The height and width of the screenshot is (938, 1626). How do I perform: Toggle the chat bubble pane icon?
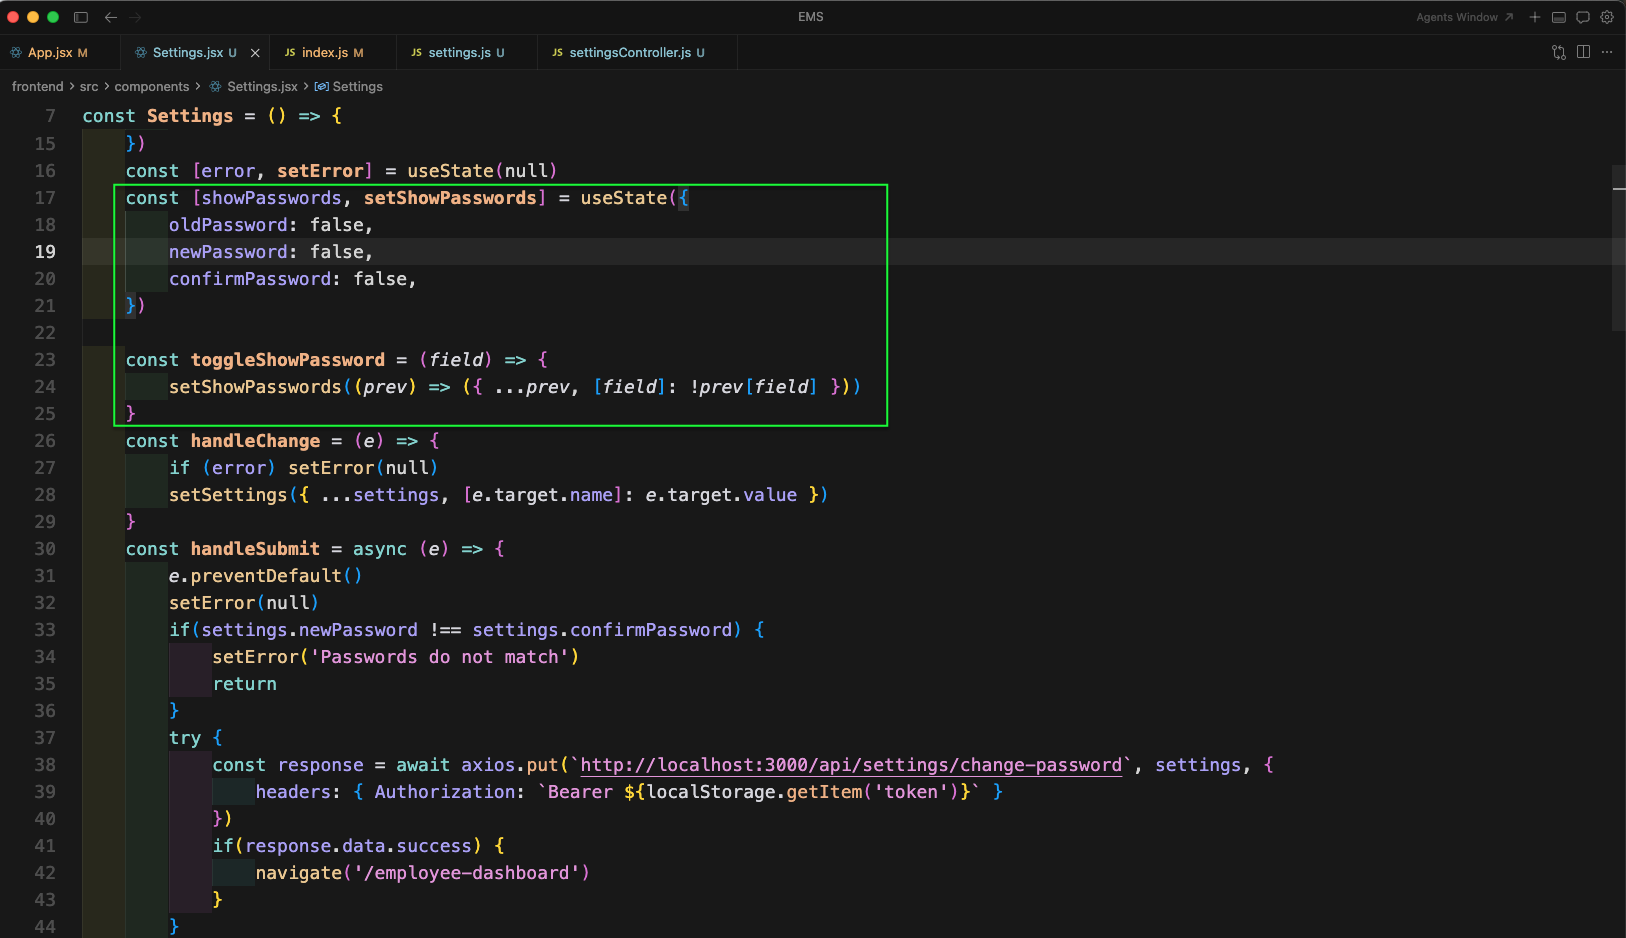point(1583,17)
